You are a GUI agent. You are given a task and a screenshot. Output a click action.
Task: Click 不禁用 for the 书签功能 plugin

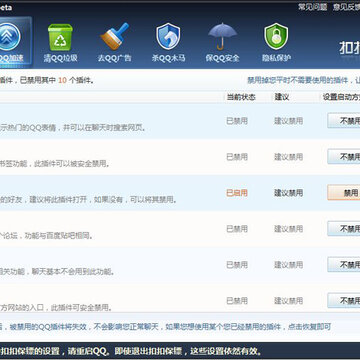[x=344, y=157]
